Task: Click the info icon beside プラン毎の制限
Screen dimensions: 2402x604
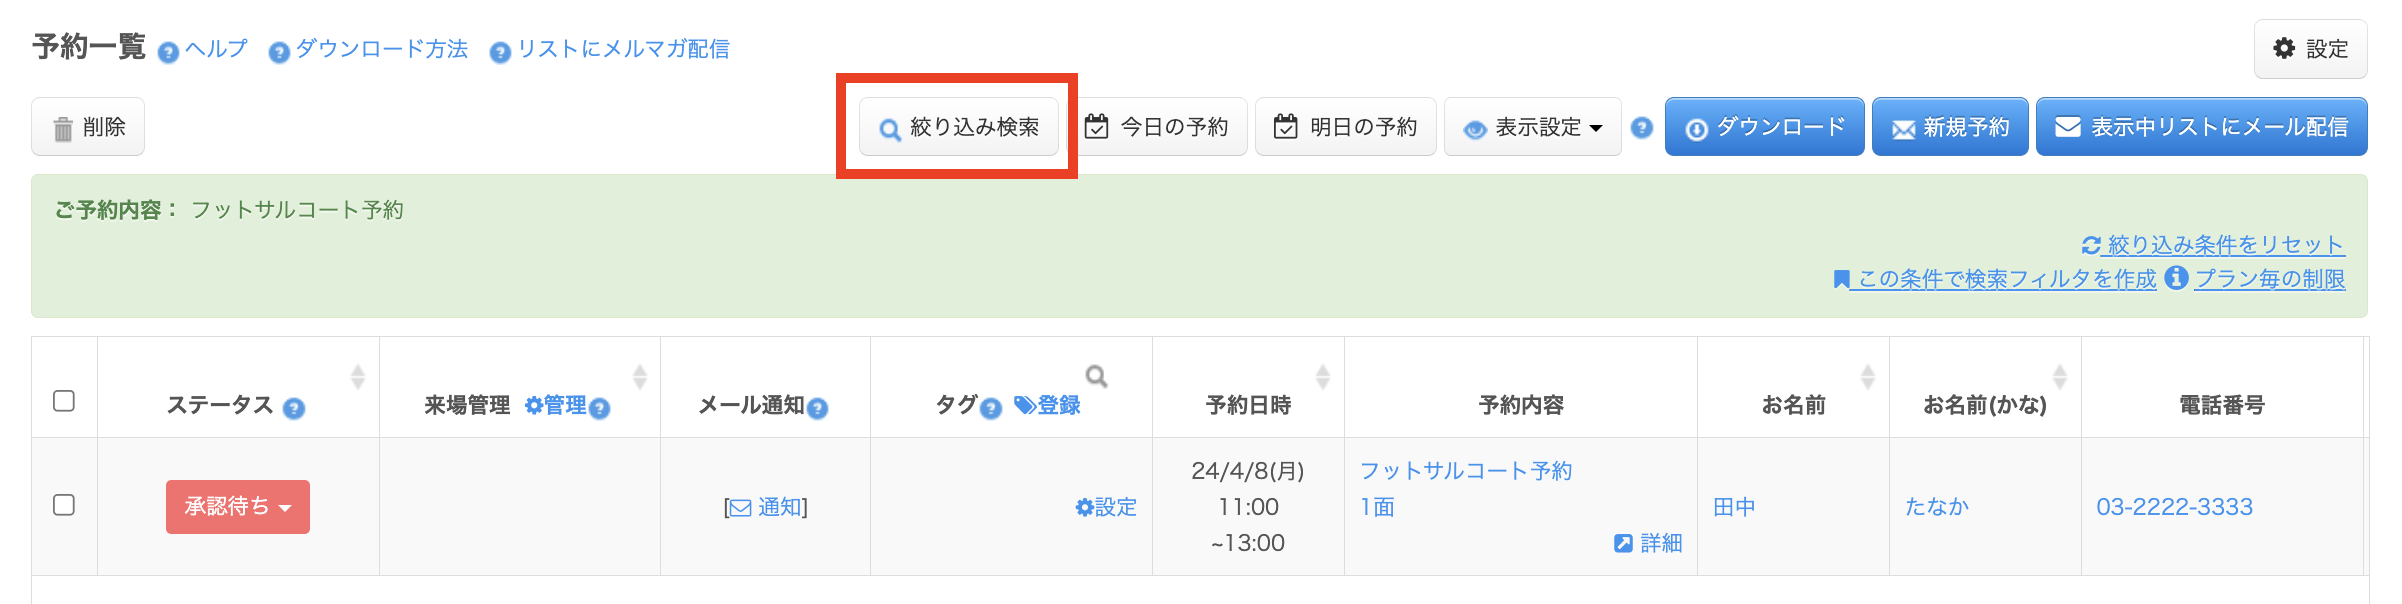Action: 2175,278
